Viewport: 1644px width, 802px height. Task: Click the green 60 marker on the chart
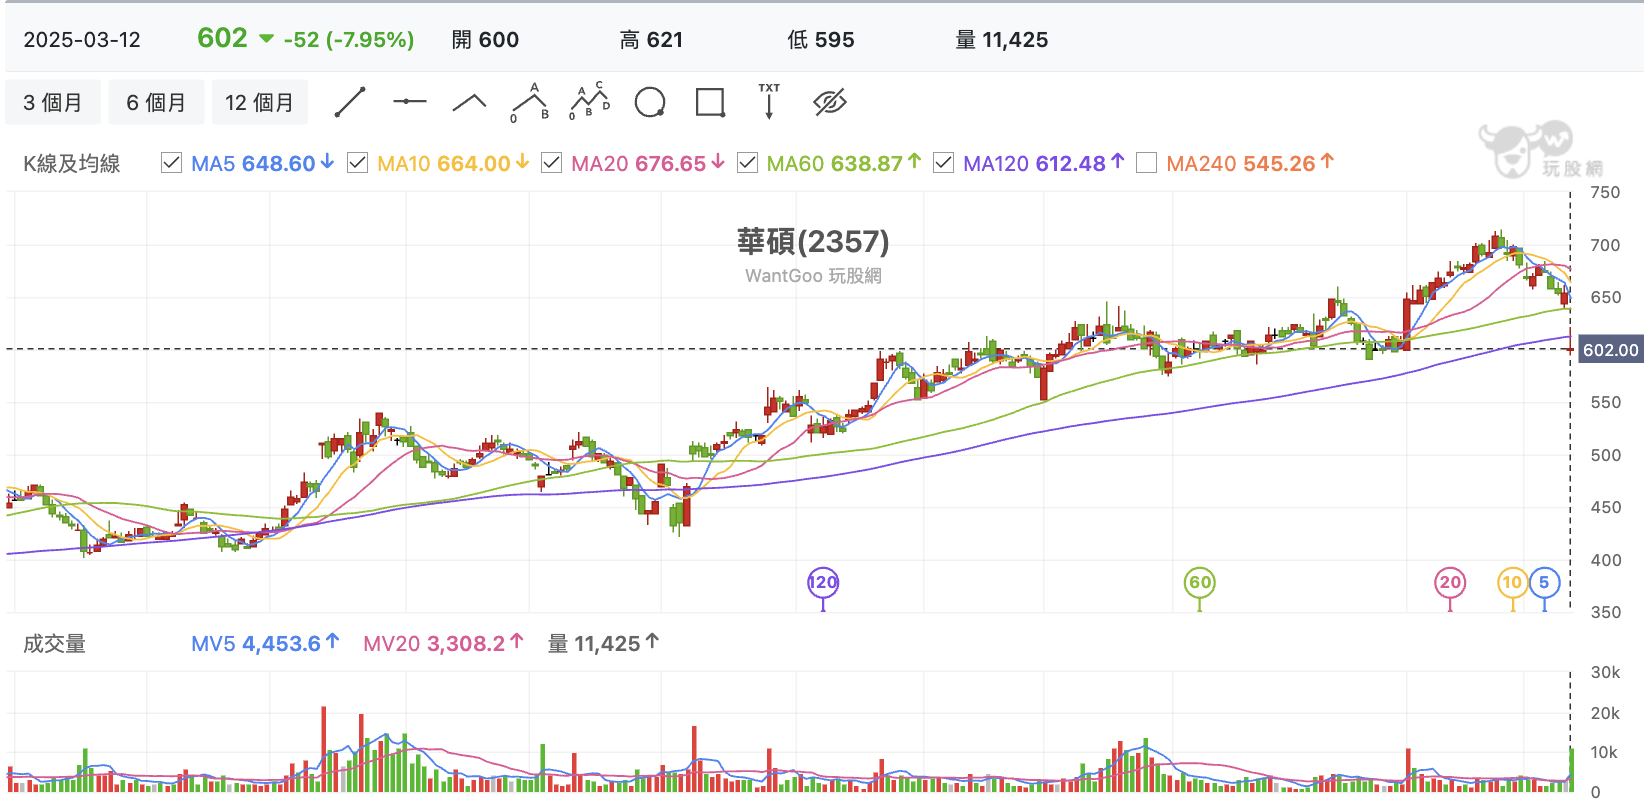click(1200, 583)
